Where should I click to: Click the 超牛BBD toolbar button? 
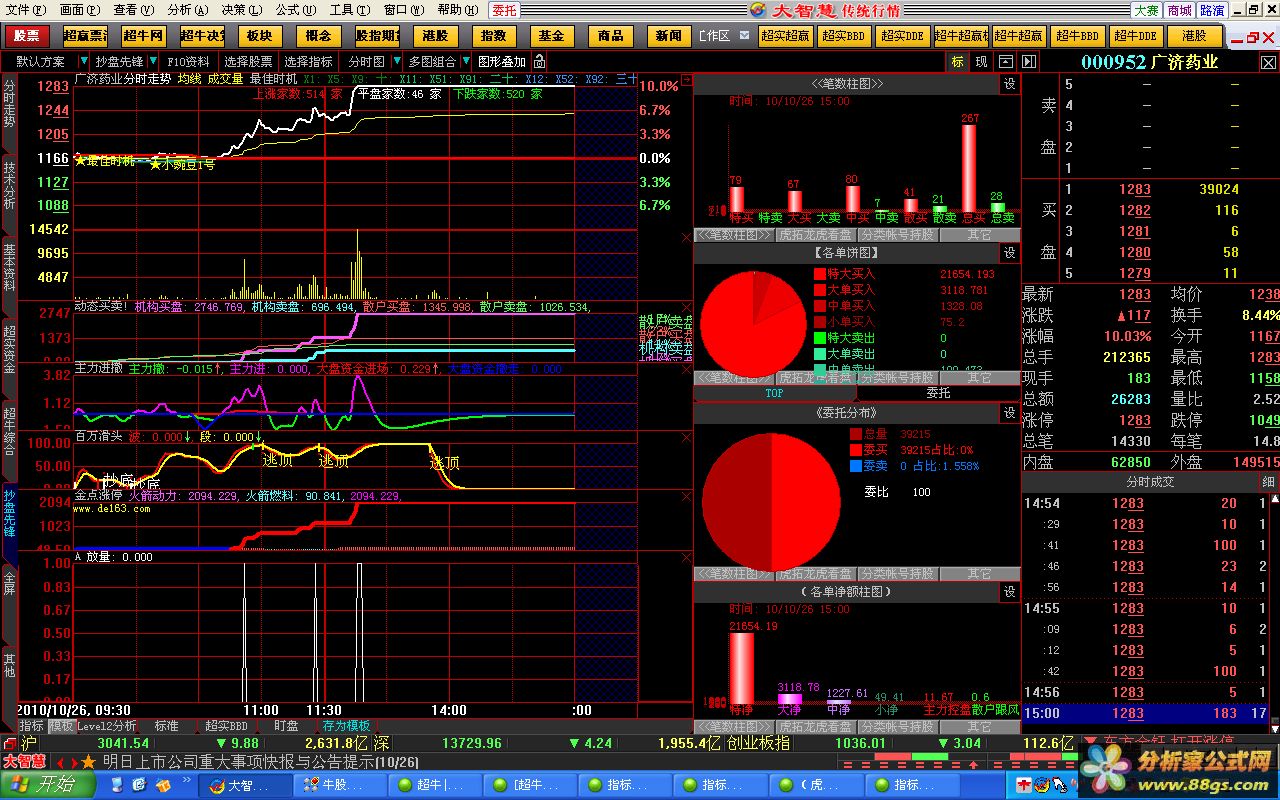[x=1078, y=36]
